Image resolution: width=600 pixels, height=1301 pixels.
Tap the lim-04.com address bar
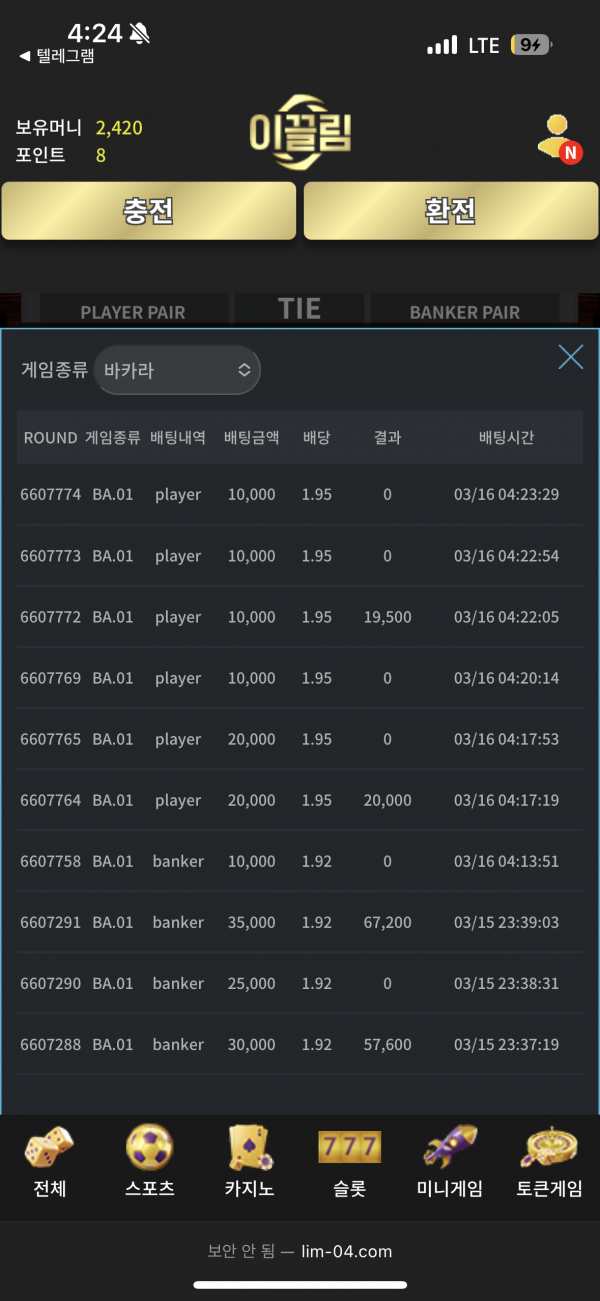300,1251
